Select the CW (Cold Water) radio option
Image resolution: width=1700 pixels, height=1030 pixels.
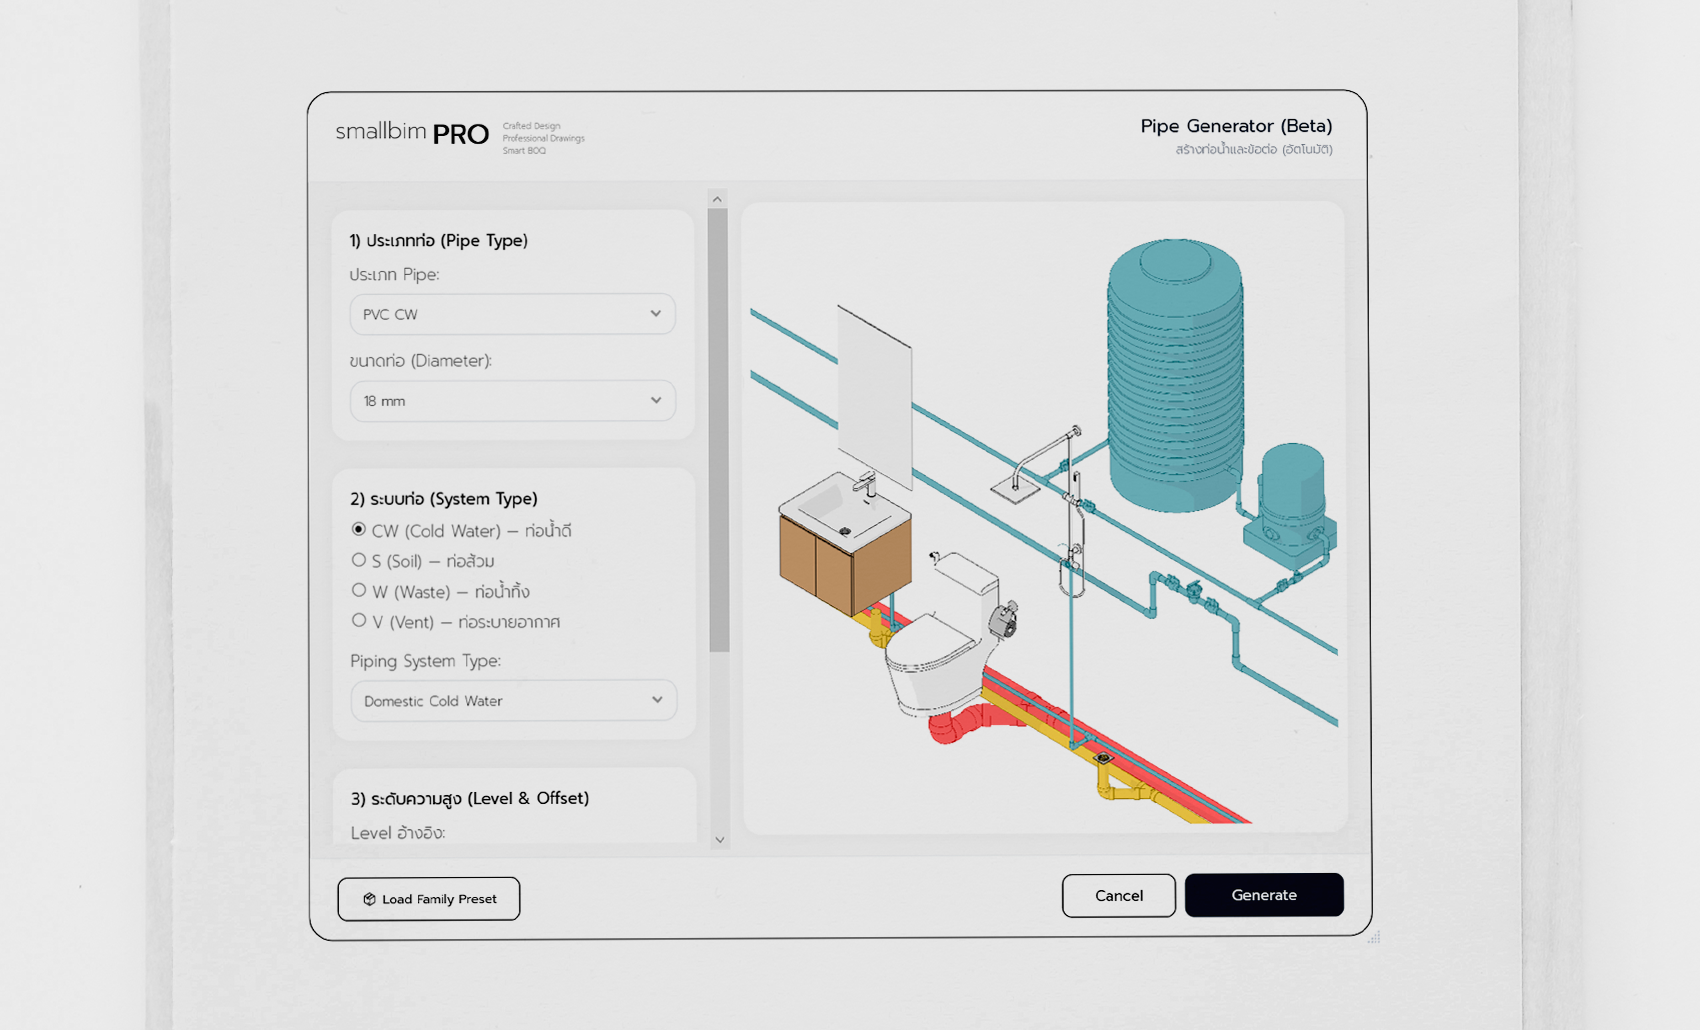tap(359, 529)
